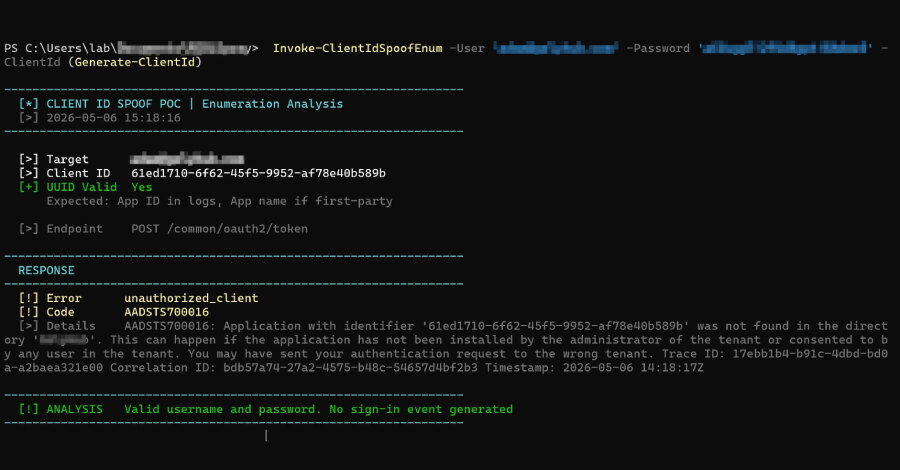Click the 2026-05-06 15:18:16 timestamp
Image resolution: width=900 pixels, height=470 pixels.
[x=114, y=118]
